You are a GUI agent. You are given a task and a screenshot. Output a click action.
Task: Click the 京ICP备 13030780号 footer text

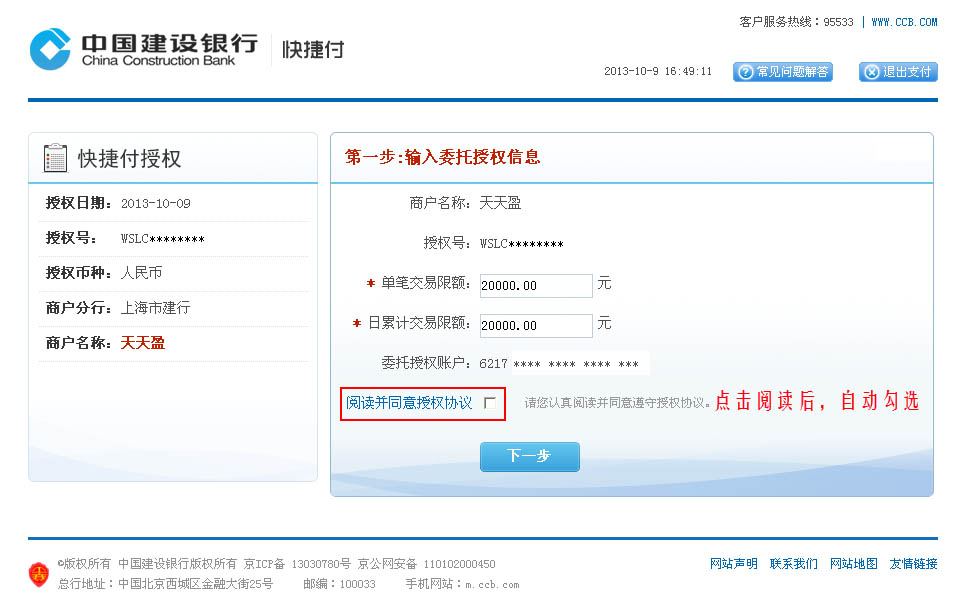[297, 564]
